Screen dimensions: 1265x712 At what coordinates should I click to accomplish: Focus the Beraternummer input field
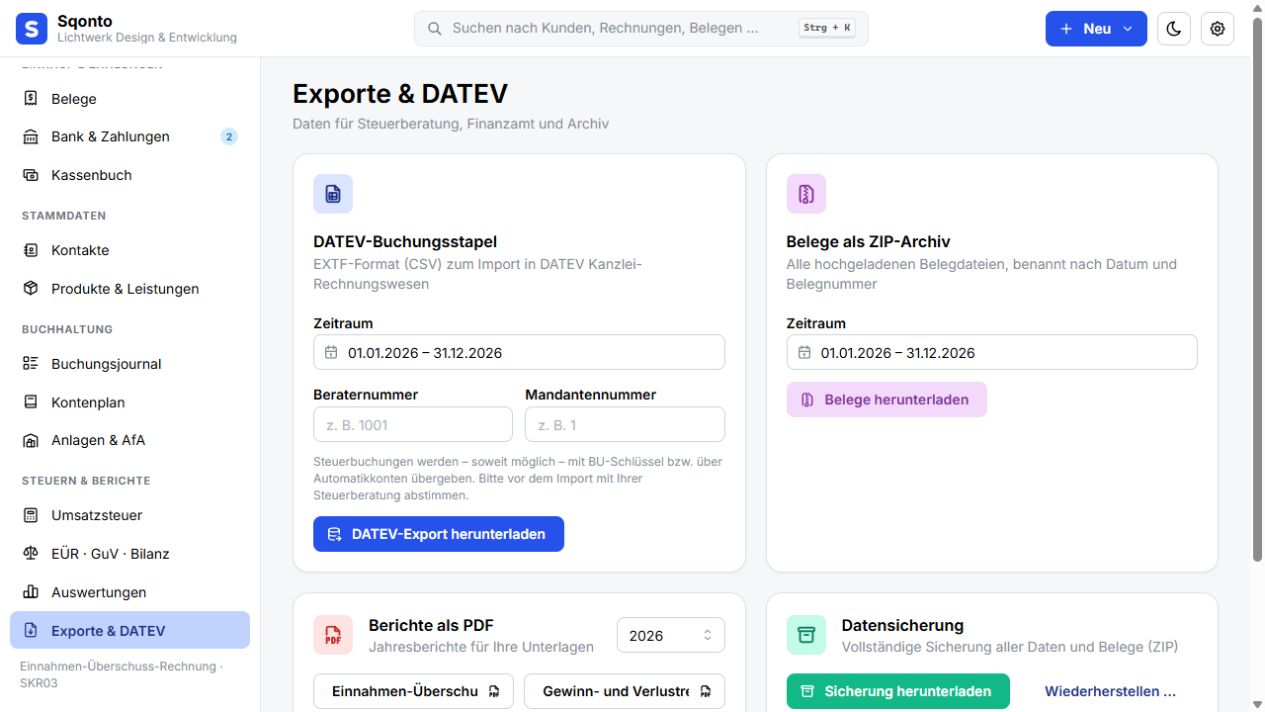click(413, 425)
